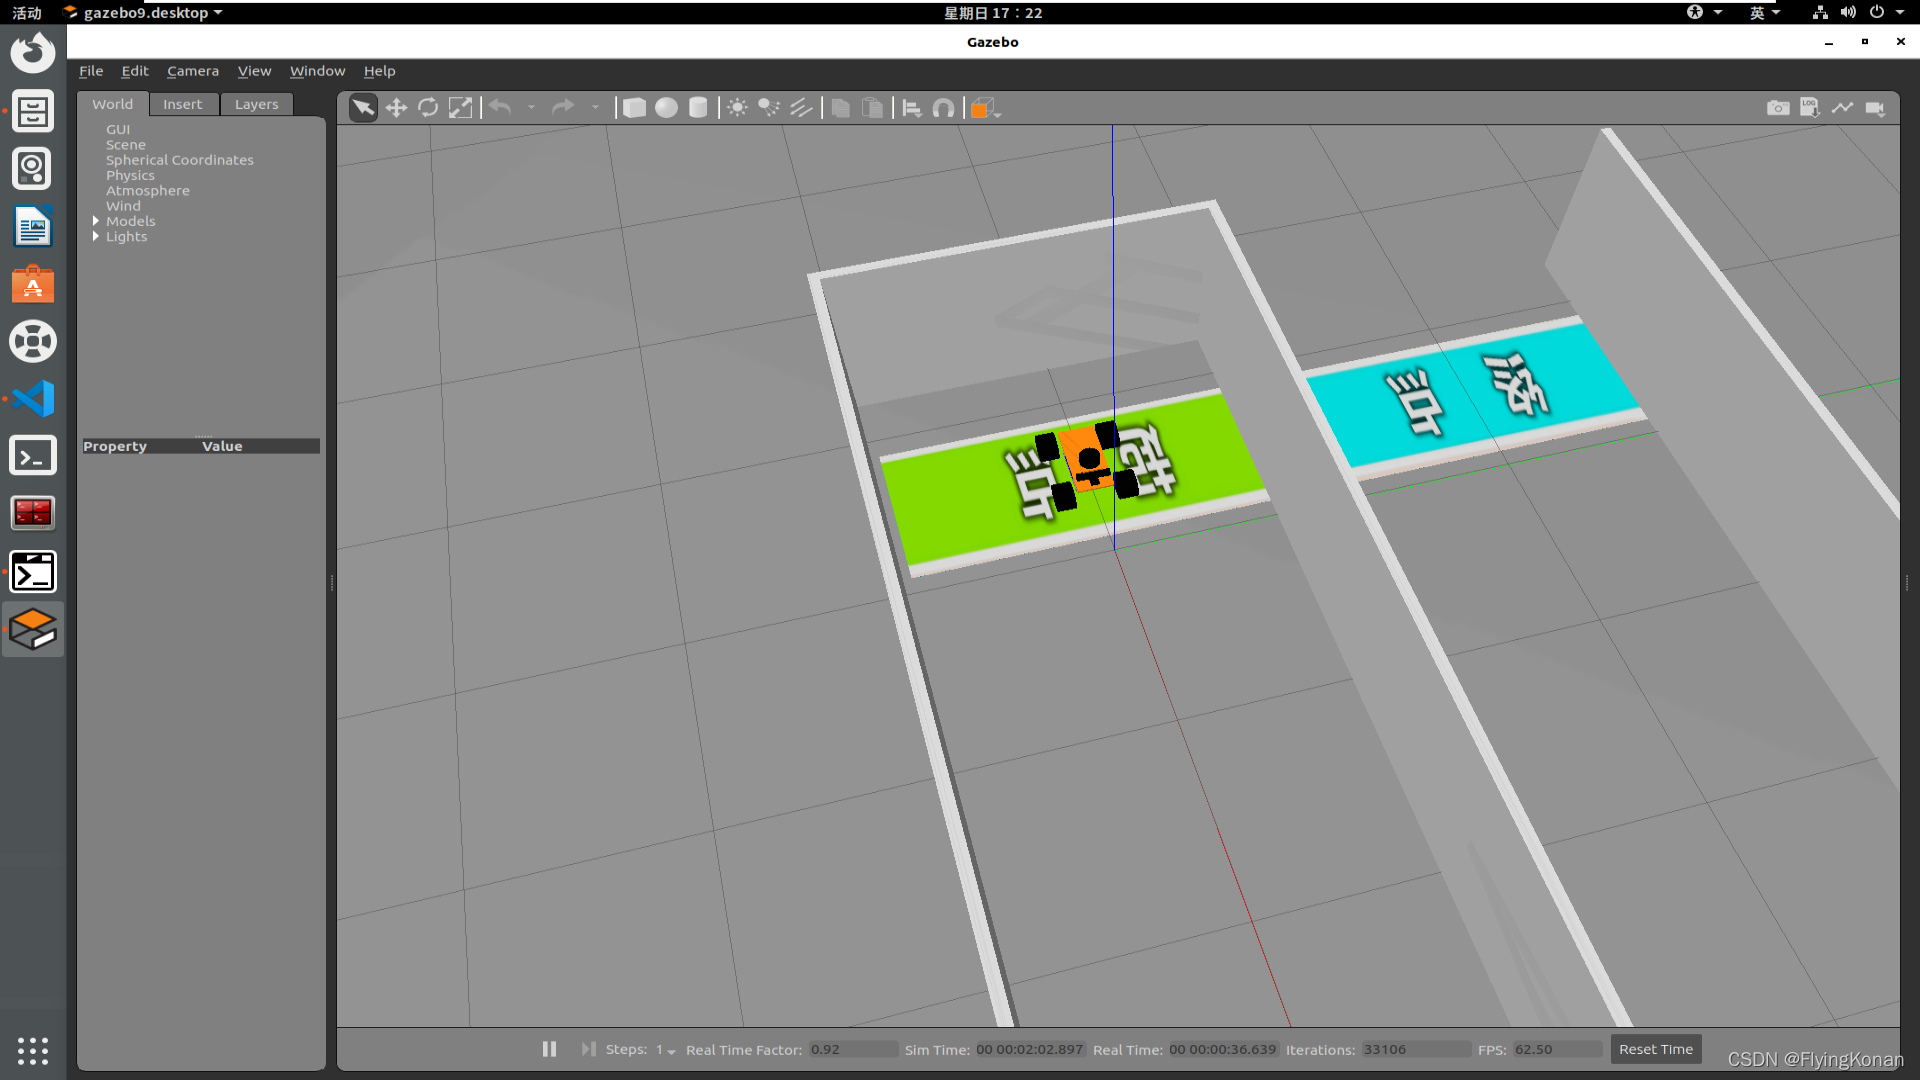
Task: Select the Rotate mode tool
Action: point(428,108)
